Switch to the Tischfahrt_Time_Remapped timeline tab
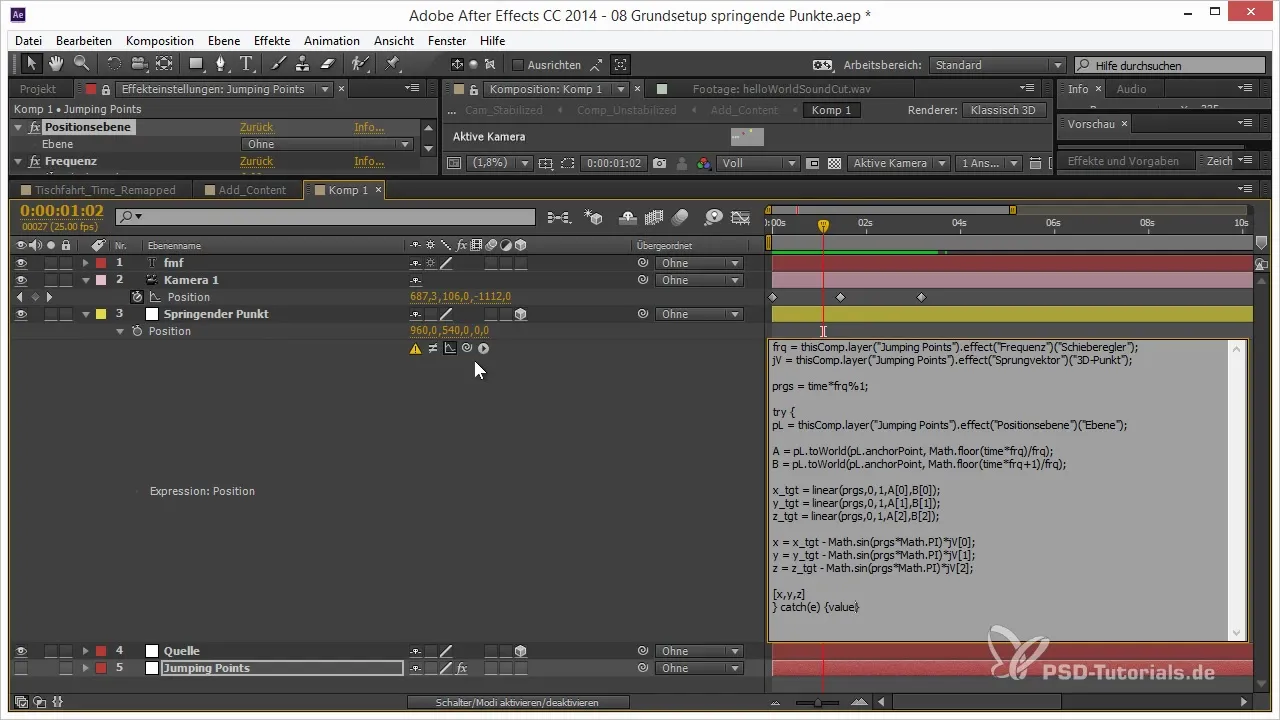This screenshot has height=720, width=1280. (x=105, y=190)
